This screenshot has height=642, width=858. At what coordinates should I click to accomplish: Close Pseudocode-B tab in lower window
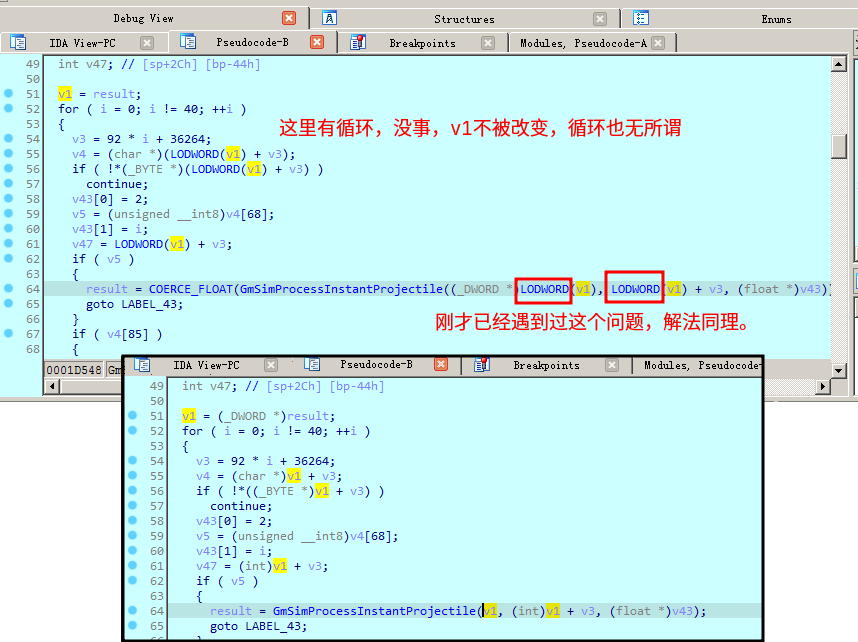[x=441, y=365]
